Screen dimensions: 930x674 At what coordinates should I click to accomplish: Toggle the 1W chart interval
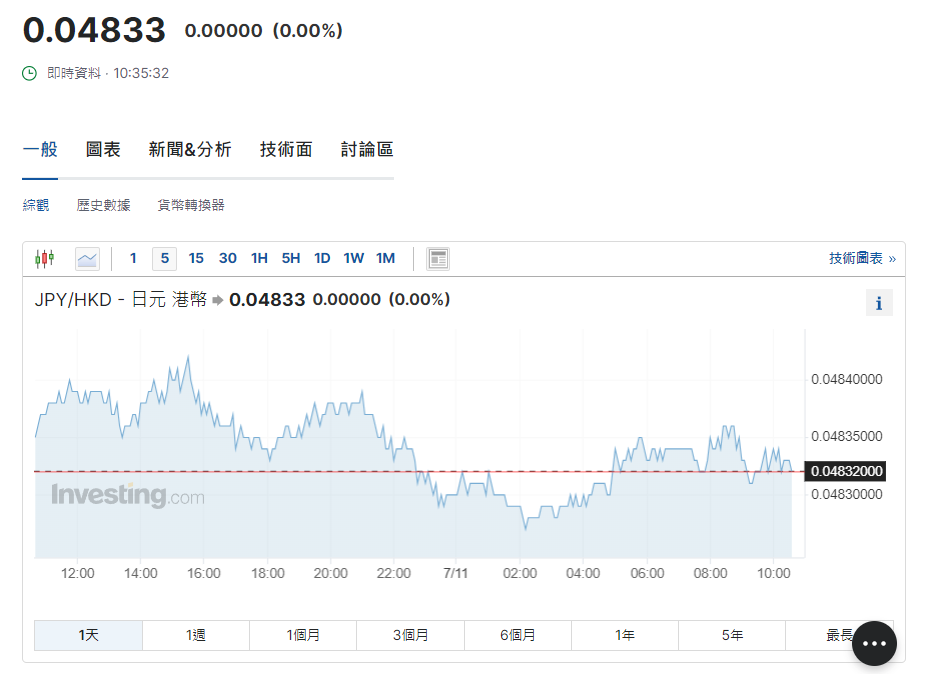point(353,258)
